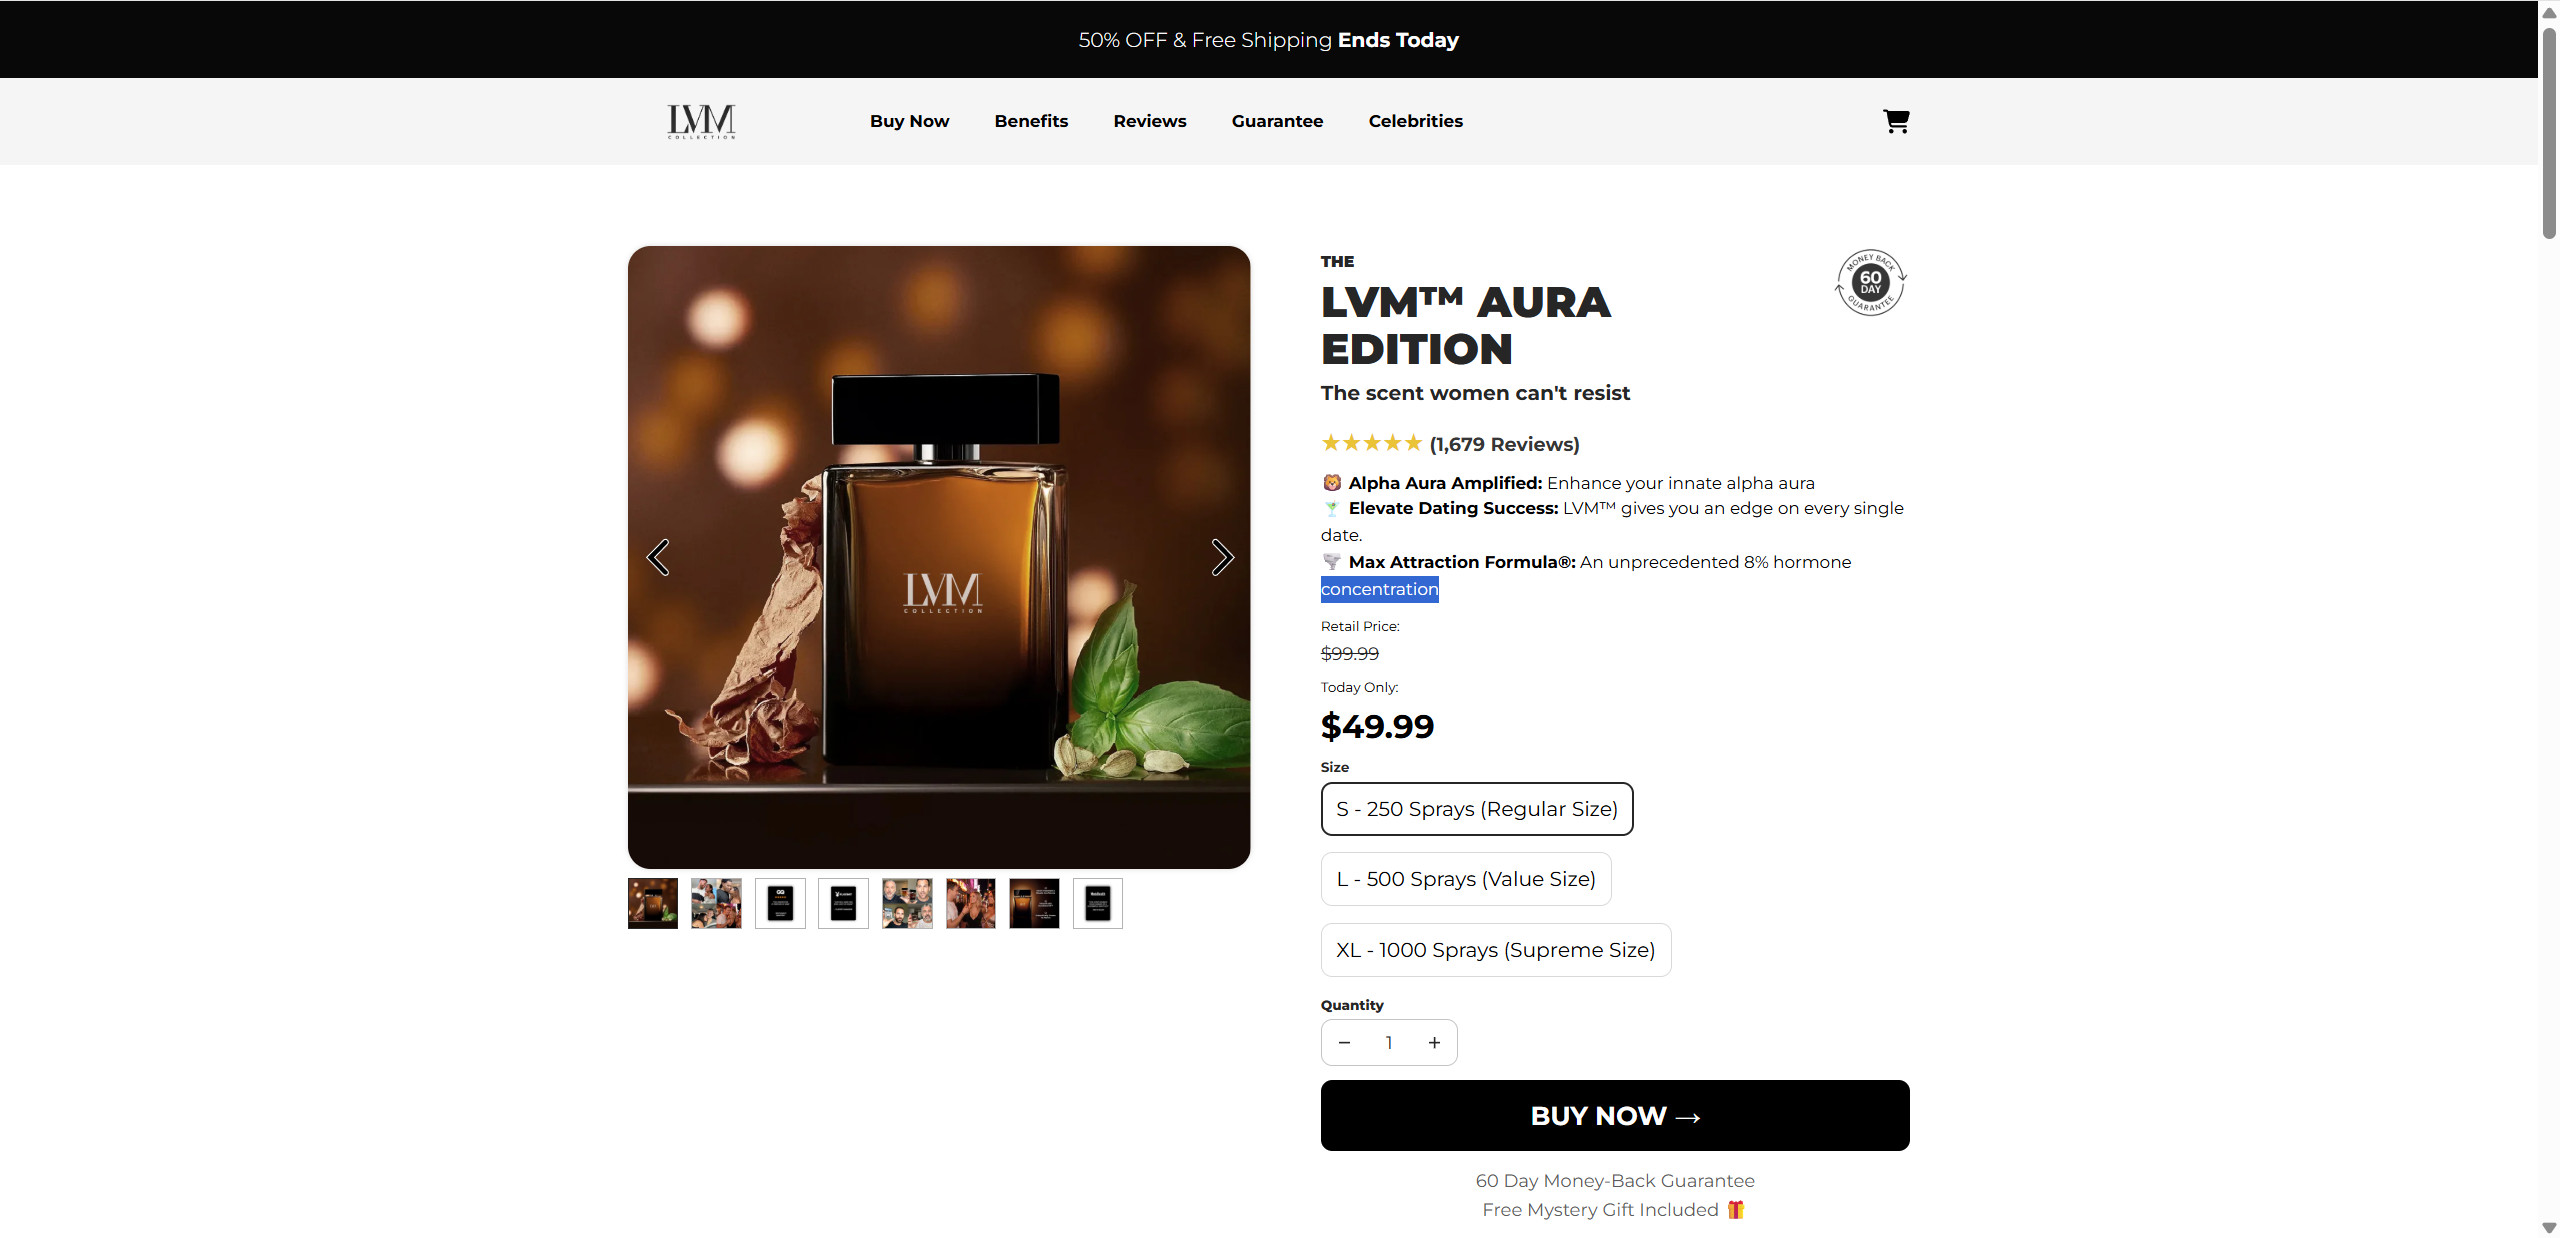Screen dimensions: 2560x1238
Task: Show the next product image
Action: tap(1221, 557)
